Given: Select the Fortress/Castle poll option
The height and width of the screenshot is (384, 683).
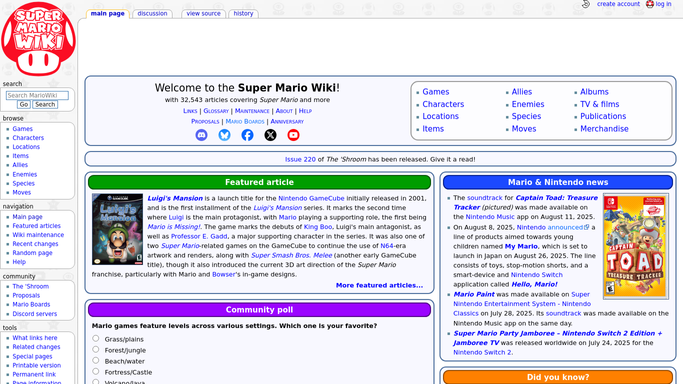Looking at the screenshot, I should [x=96, y=371].
